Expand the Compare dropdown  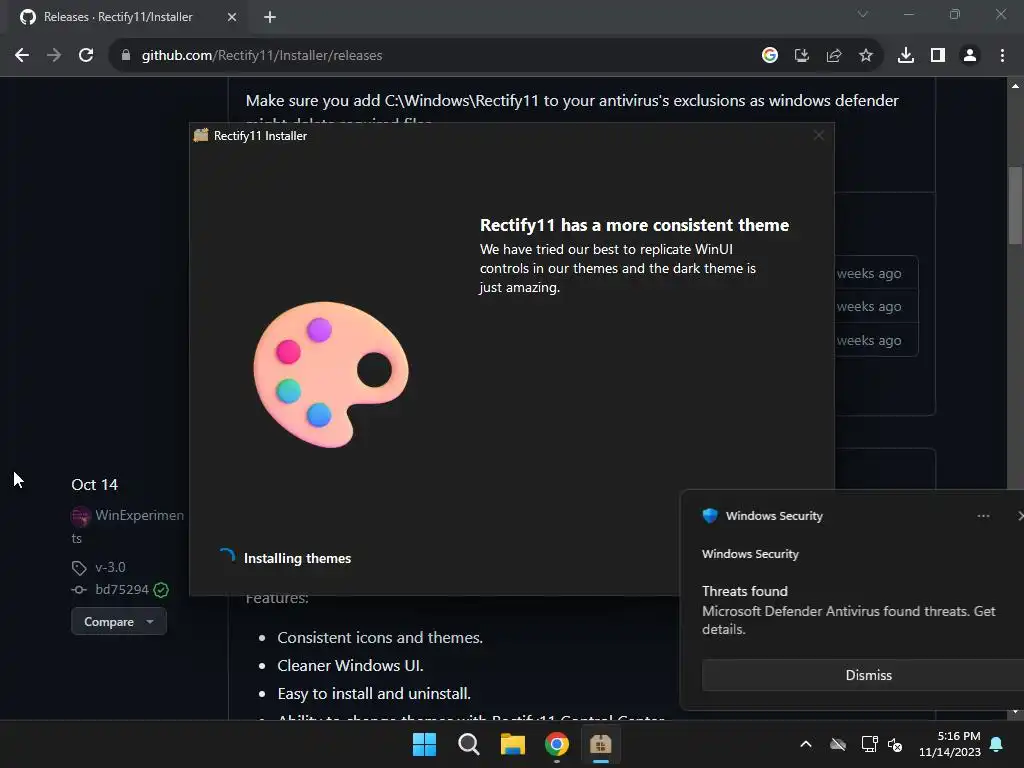119,622
